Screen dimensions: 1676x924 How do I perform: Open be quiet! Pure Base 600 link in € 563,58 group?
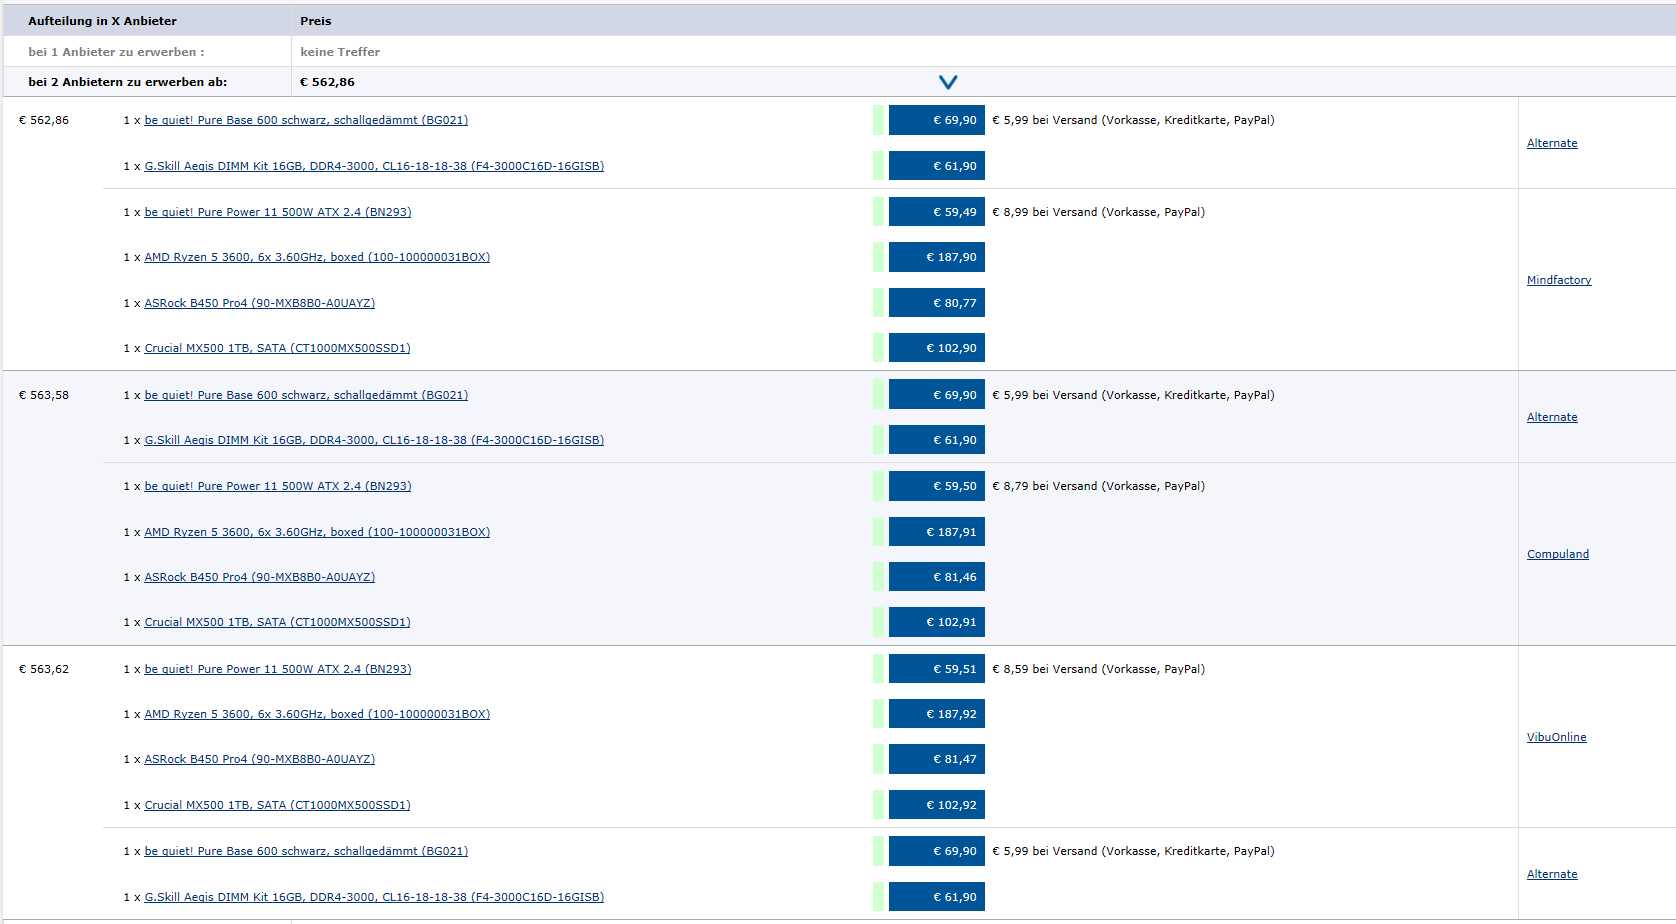pyautogui.click(x=306, y=395)
